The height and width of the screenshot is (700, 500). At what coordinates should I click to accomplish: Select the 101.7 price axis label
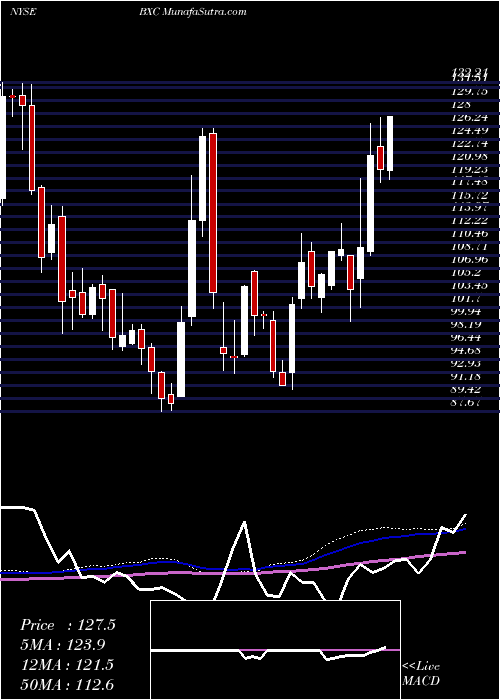[467, 298]
